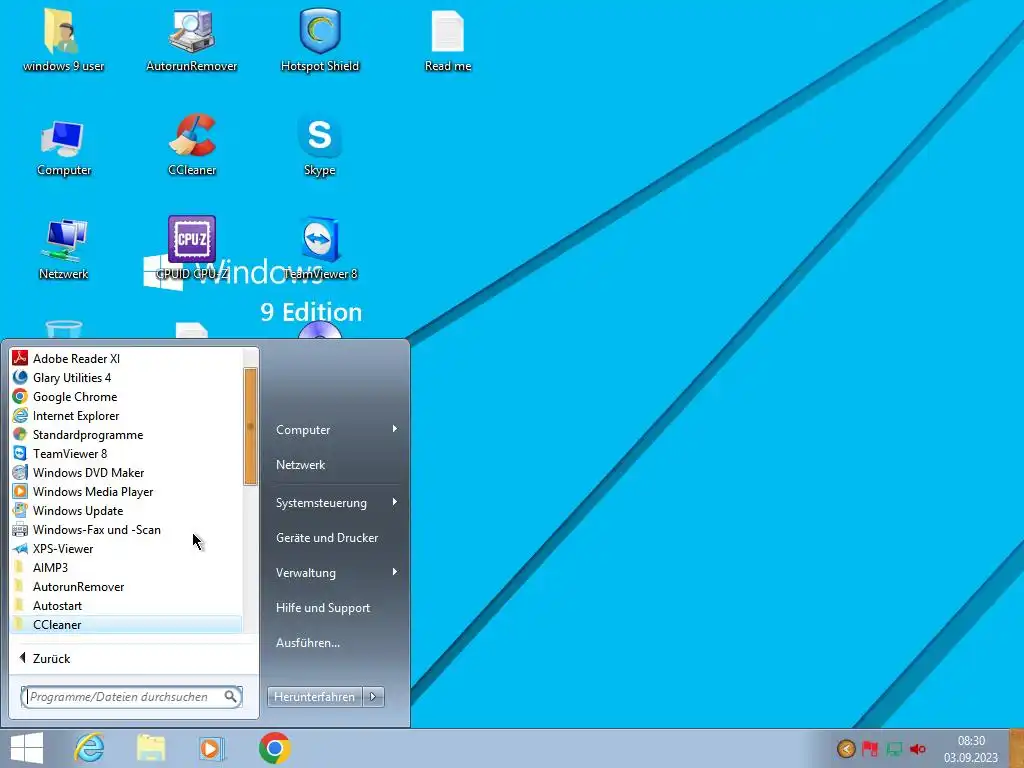Launch XPS-Viewer from the list
The height and width of the screenshot is (768, 1024).
[x=126, y=548]
